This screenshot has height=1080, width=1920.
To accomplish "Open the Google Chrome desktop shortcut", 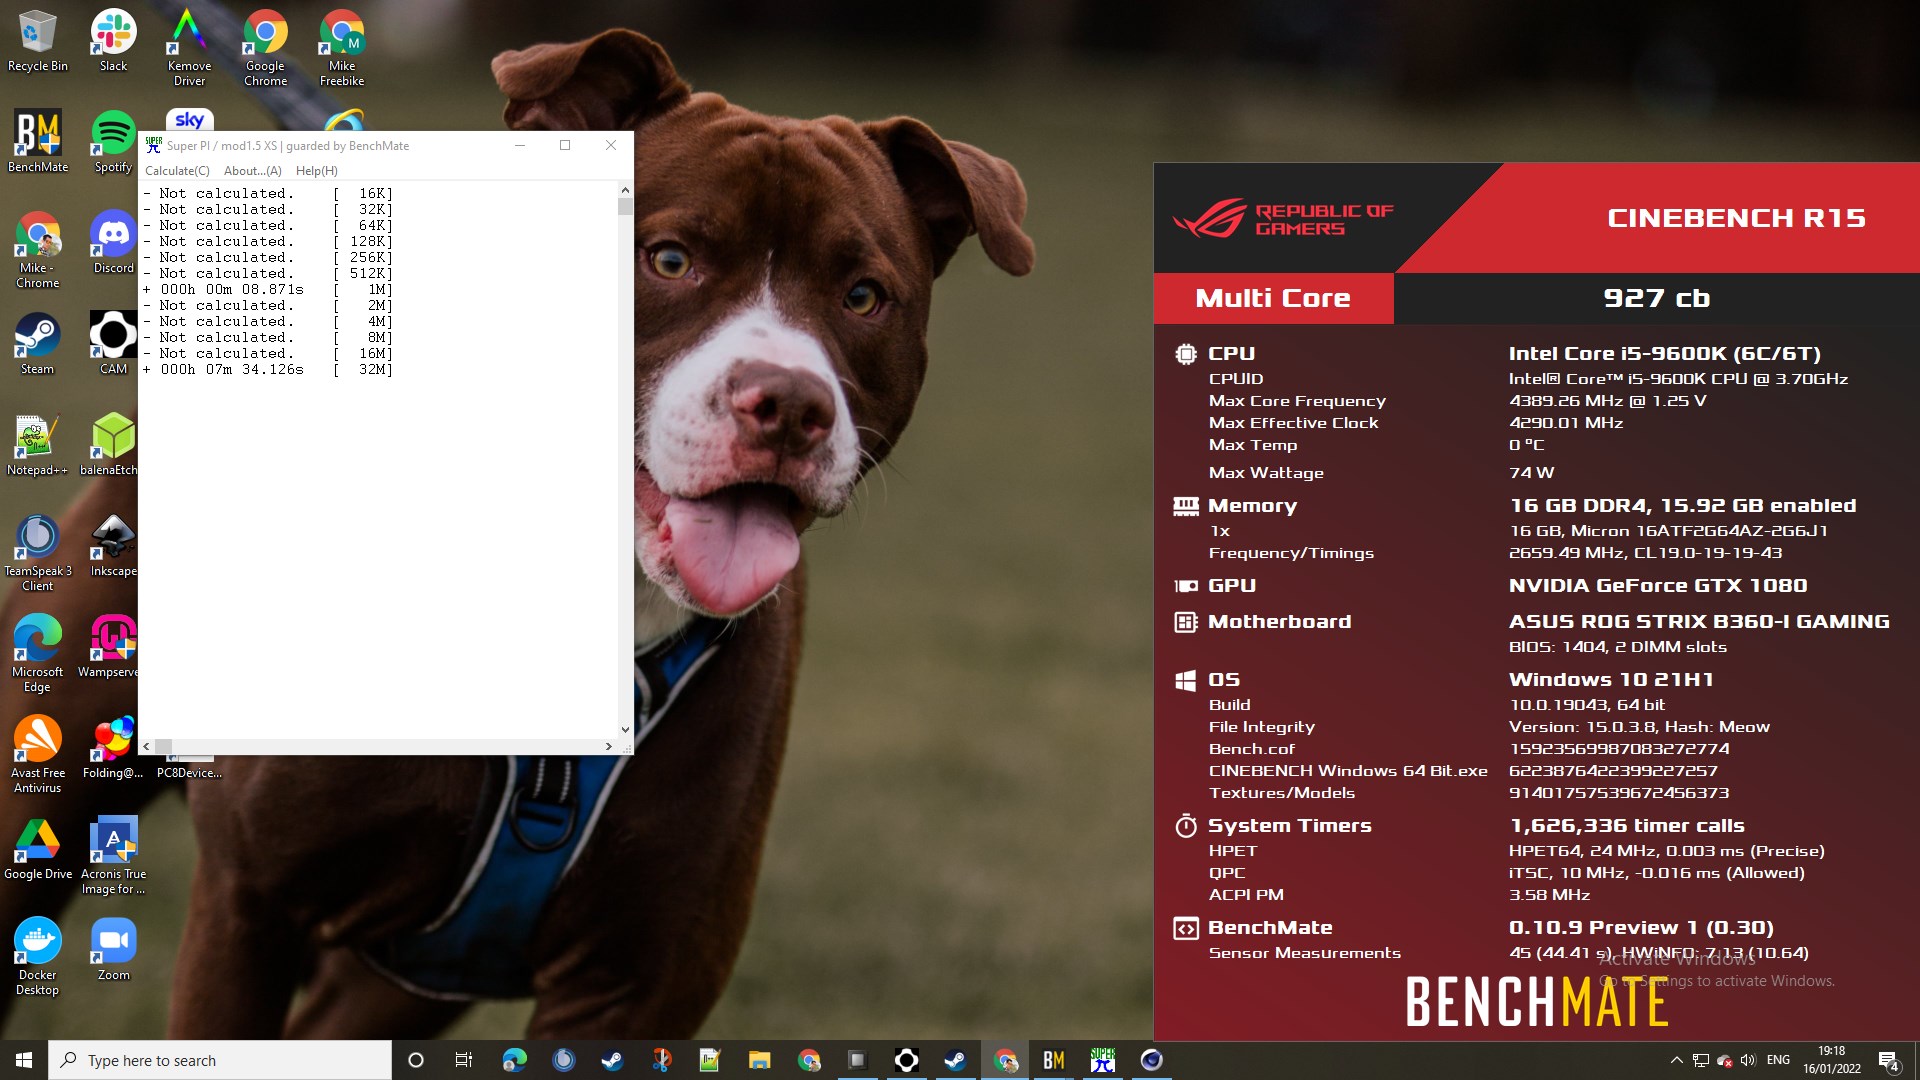I will [265, 47].
